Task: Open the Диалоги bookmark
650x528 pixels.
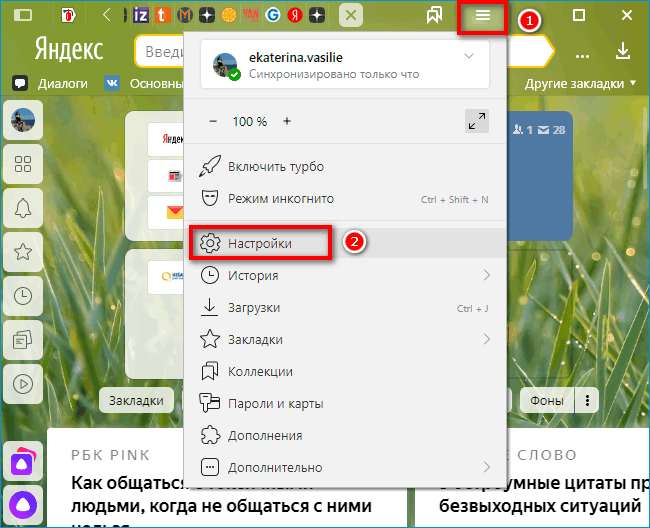Action: click(x=50, y=83)
